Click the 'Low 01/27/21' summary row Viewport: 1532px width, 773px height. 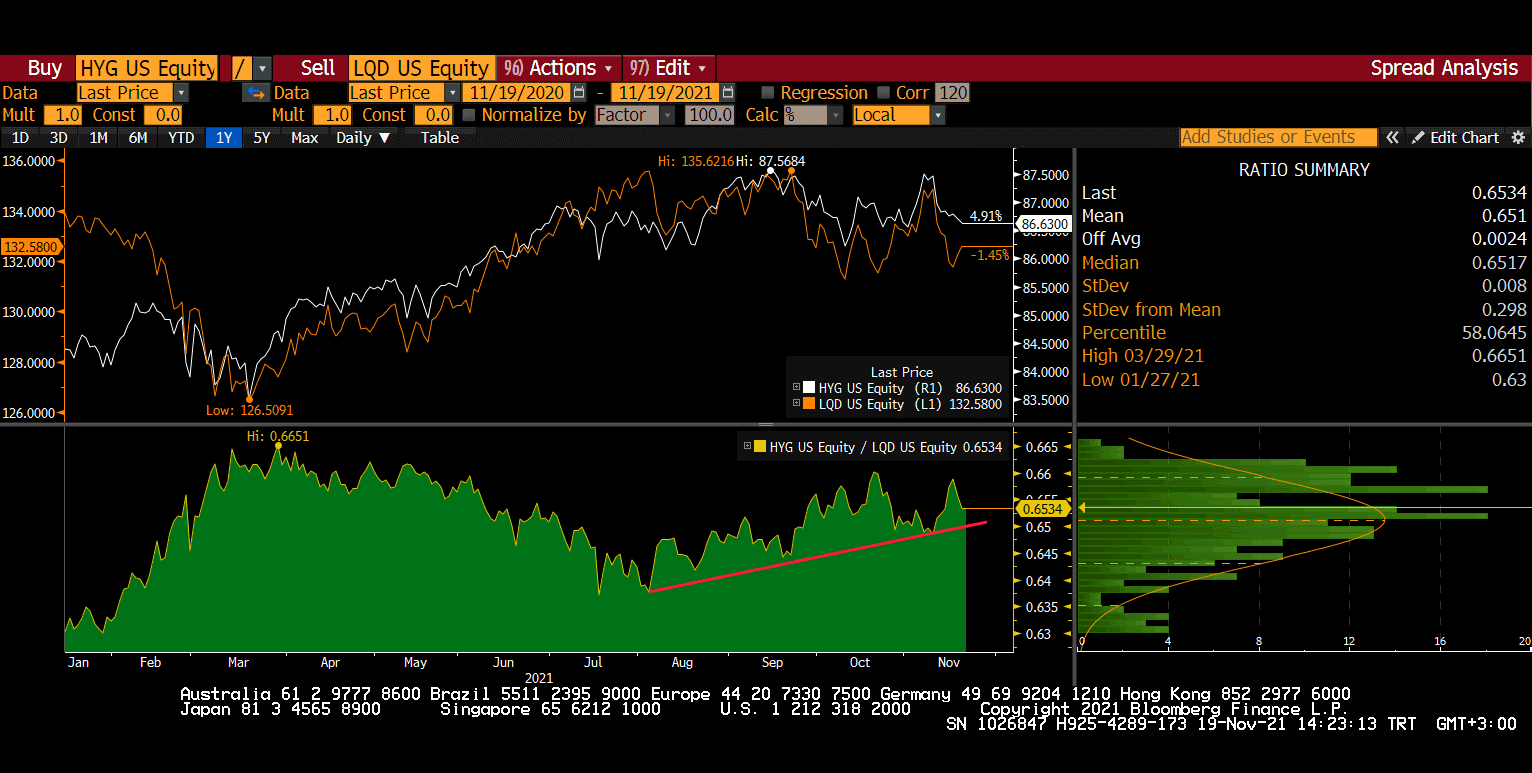click(1304, 380)
